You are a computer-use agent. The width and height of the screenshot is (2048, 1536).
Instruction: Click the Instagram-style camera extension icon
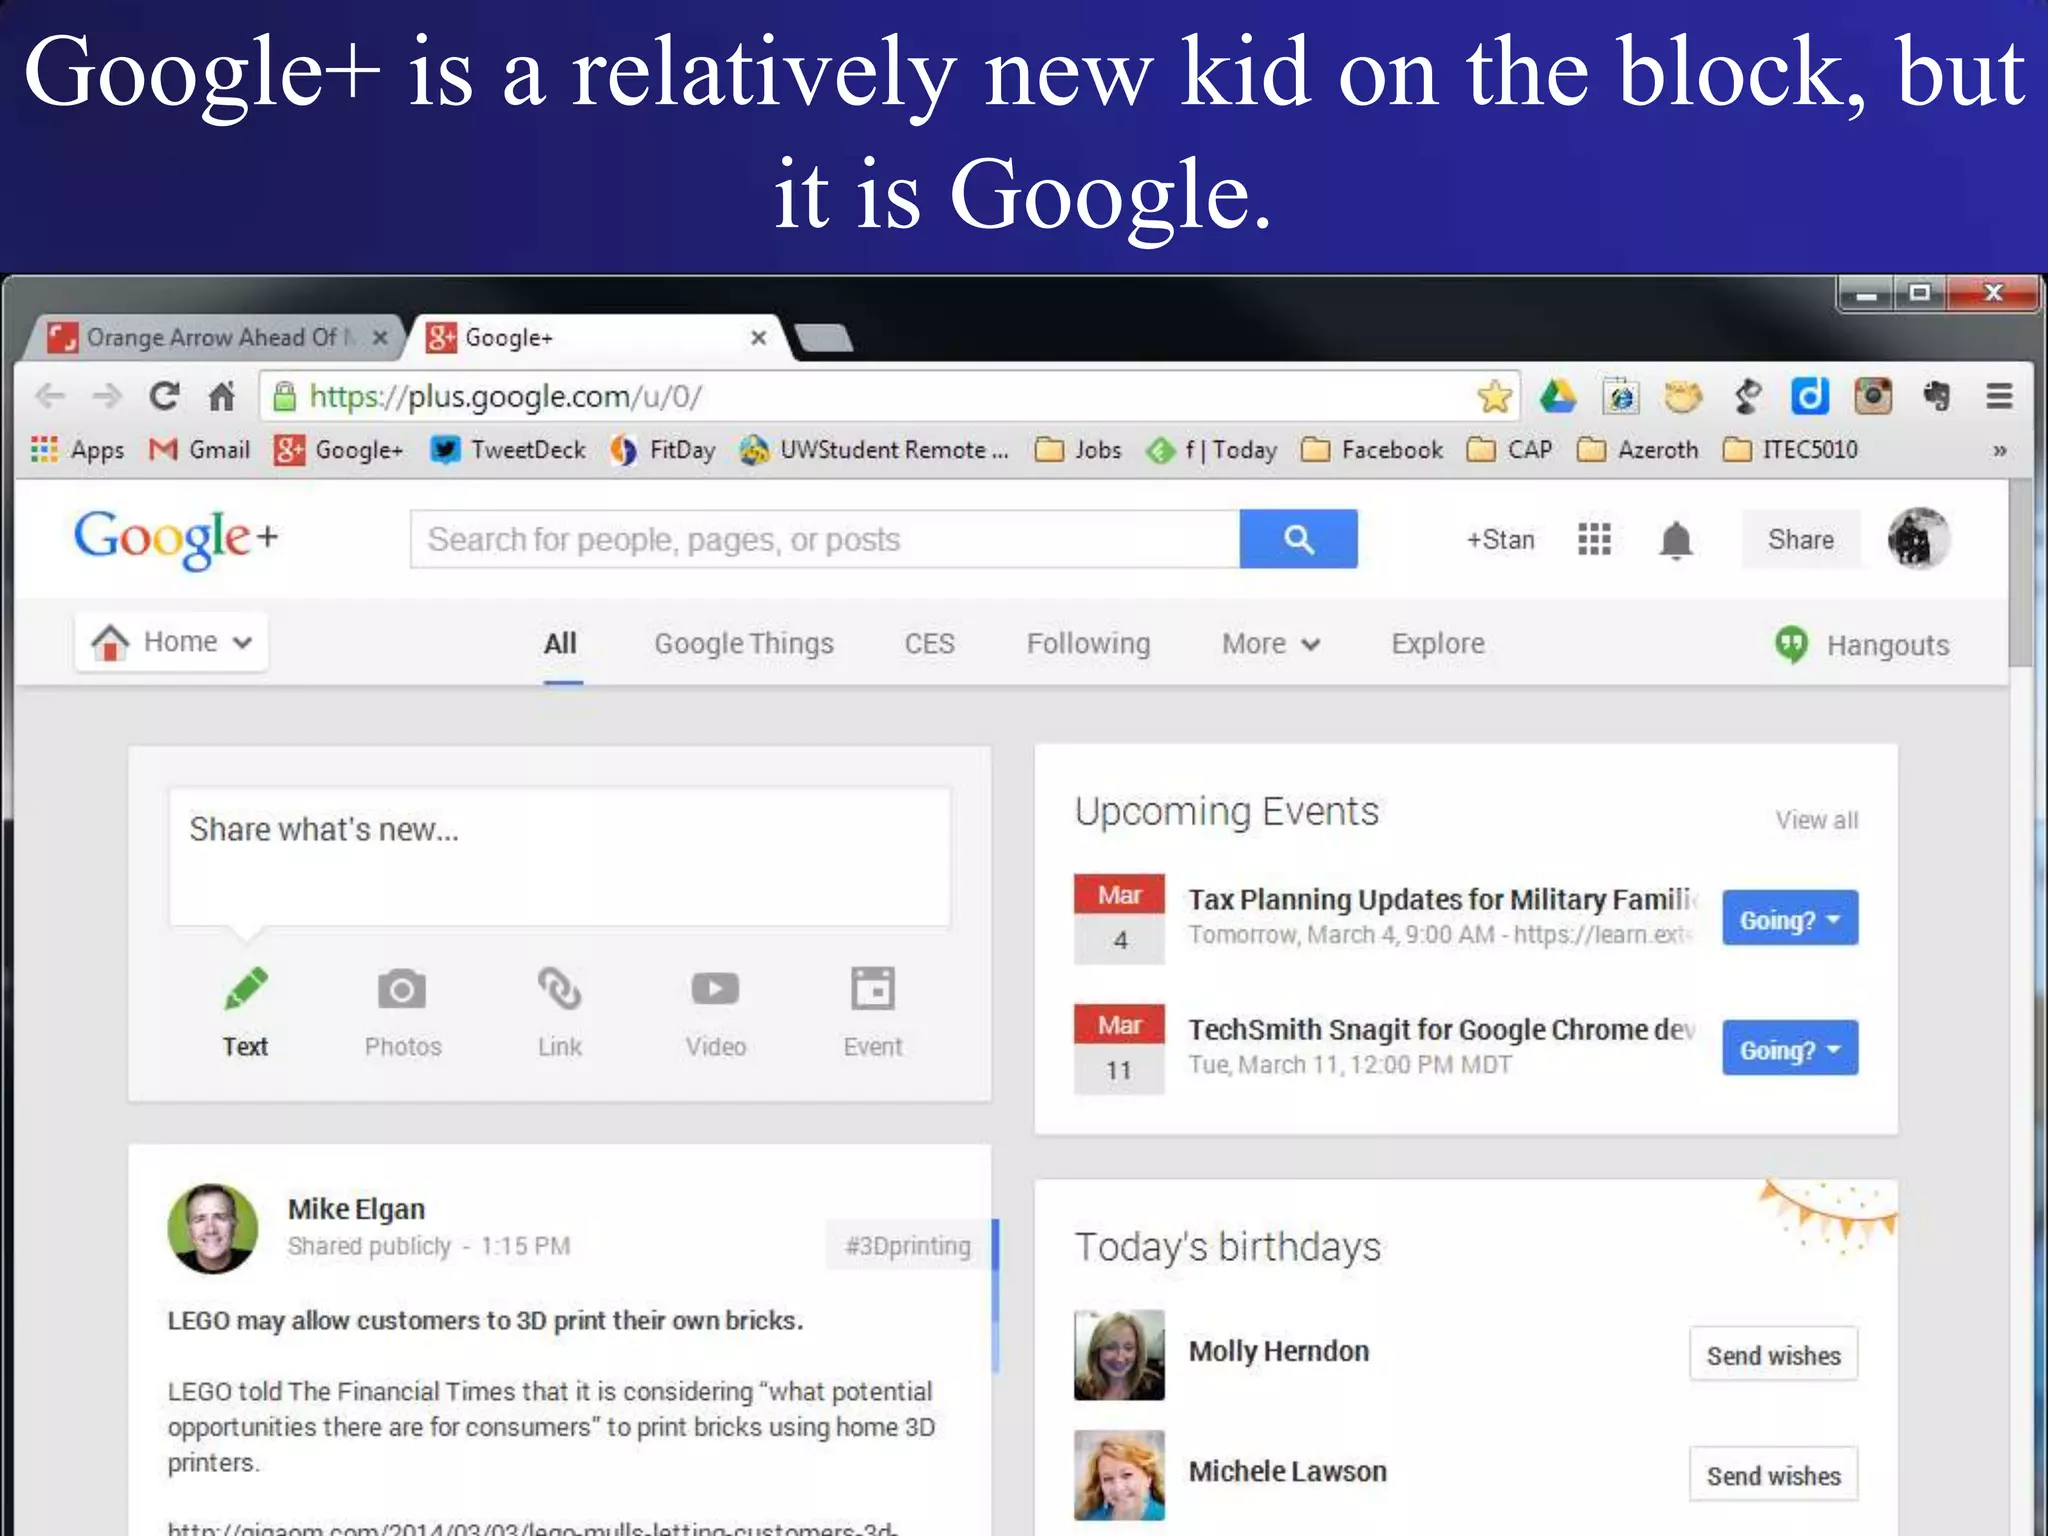tap(1873, 397)
